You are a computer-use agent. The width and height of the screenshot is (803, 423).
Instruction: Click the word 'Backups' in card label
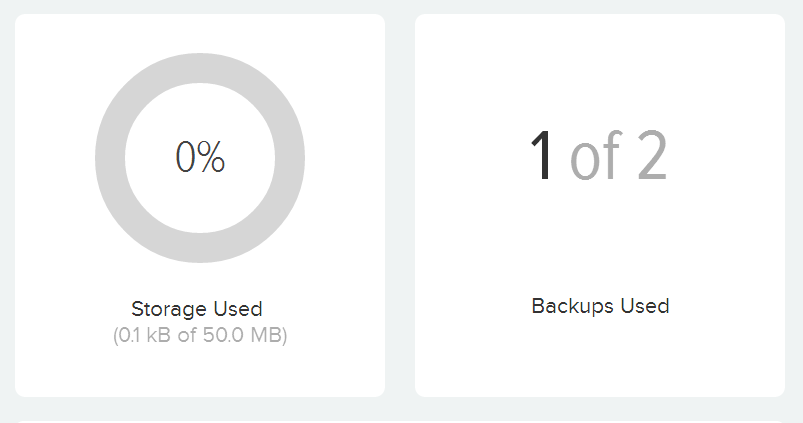tap(573, 306)
